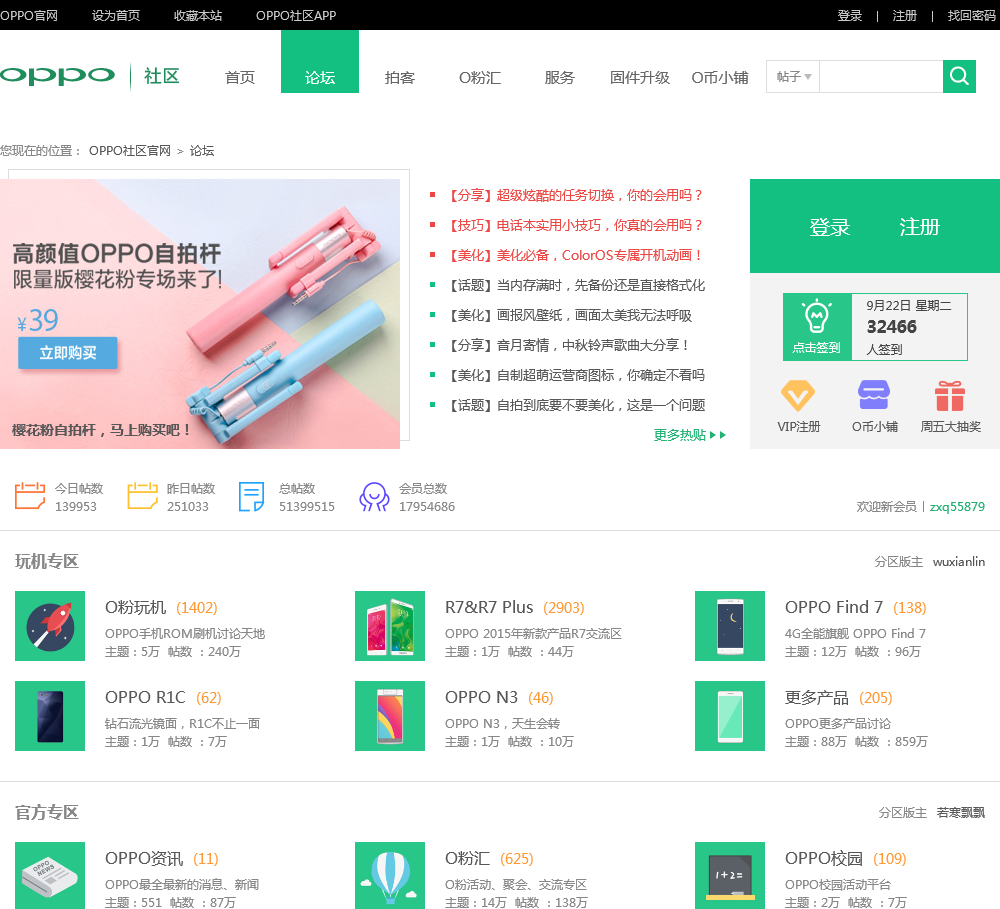Open the R7&R7 Plus phone icon

coord(390,626)
